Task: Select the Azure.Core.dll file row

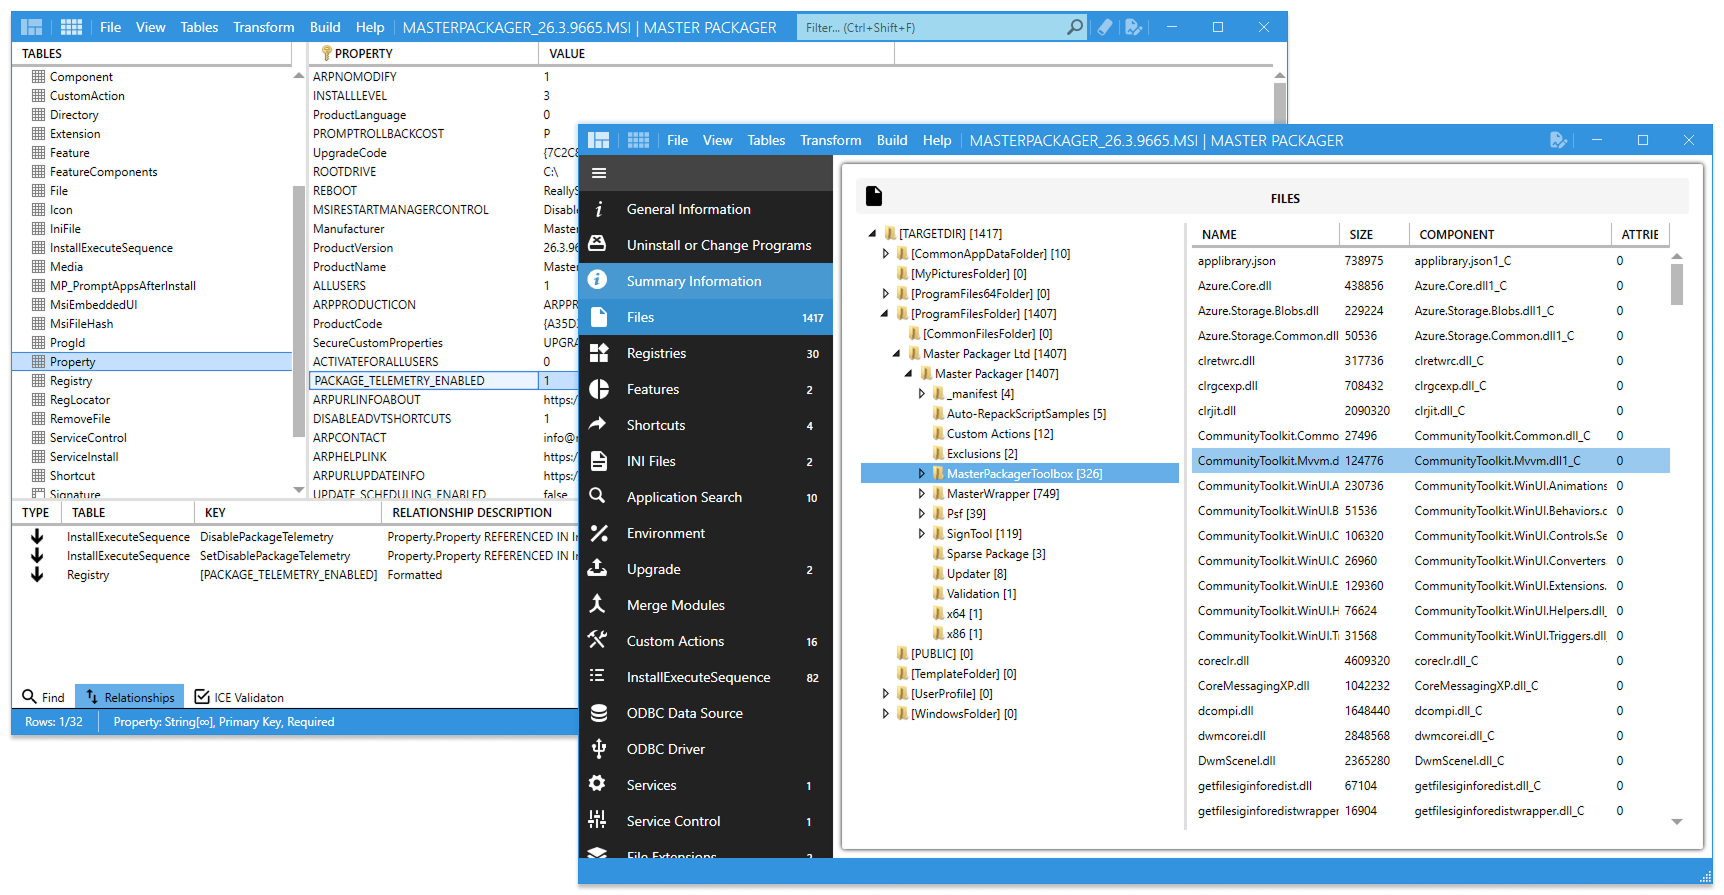Action: pyautogui.click(x=1430, y=286)
